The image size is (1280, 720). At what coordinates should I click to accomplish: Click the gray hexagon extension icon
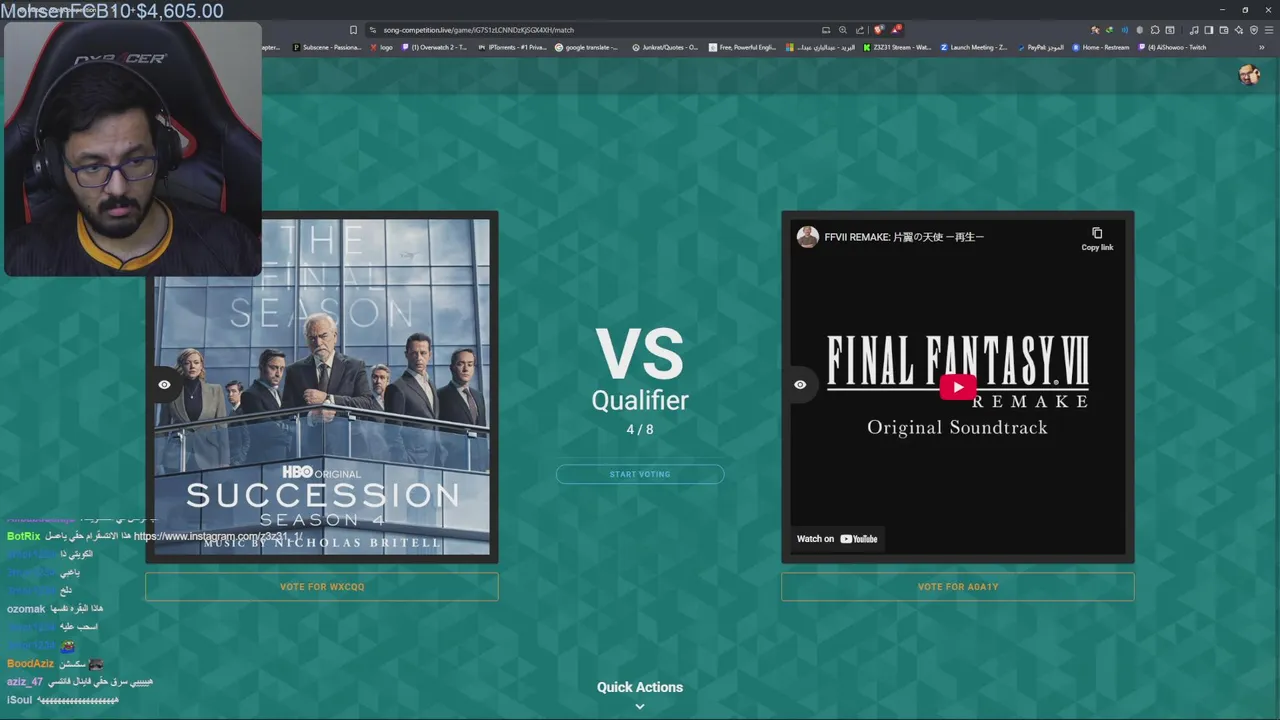[1140, 30]
